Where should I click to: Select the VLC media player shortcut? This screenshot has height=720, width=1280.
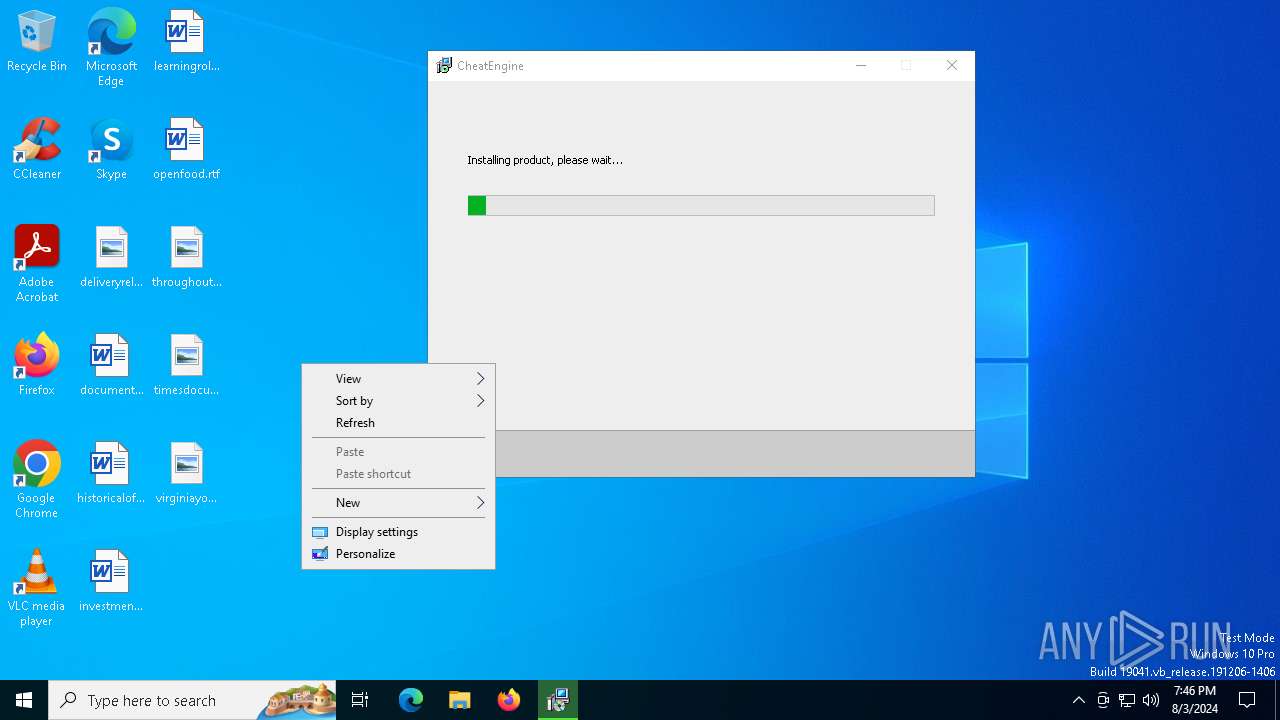click(37, 588)
